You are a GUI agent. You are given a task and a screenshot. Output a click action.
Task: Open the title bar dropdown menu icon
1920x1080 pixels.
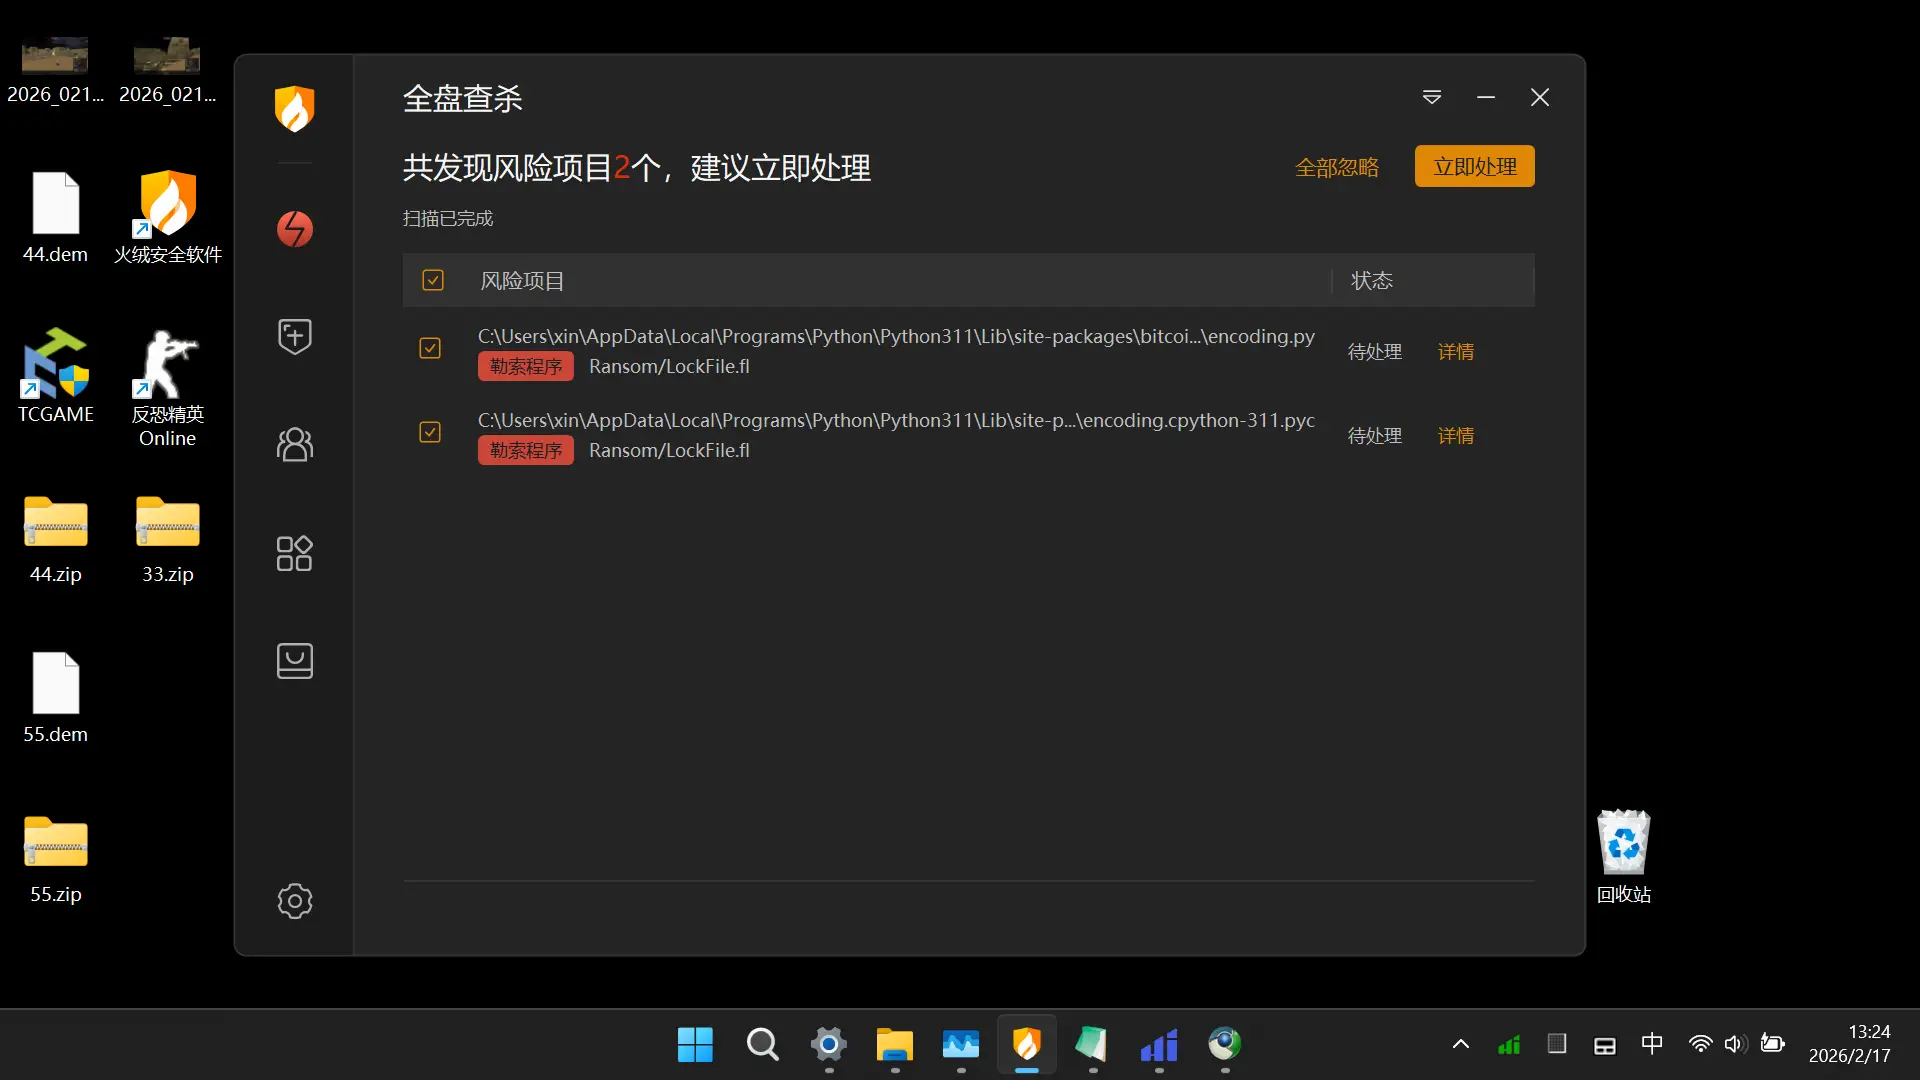[x=1432, y=97]
